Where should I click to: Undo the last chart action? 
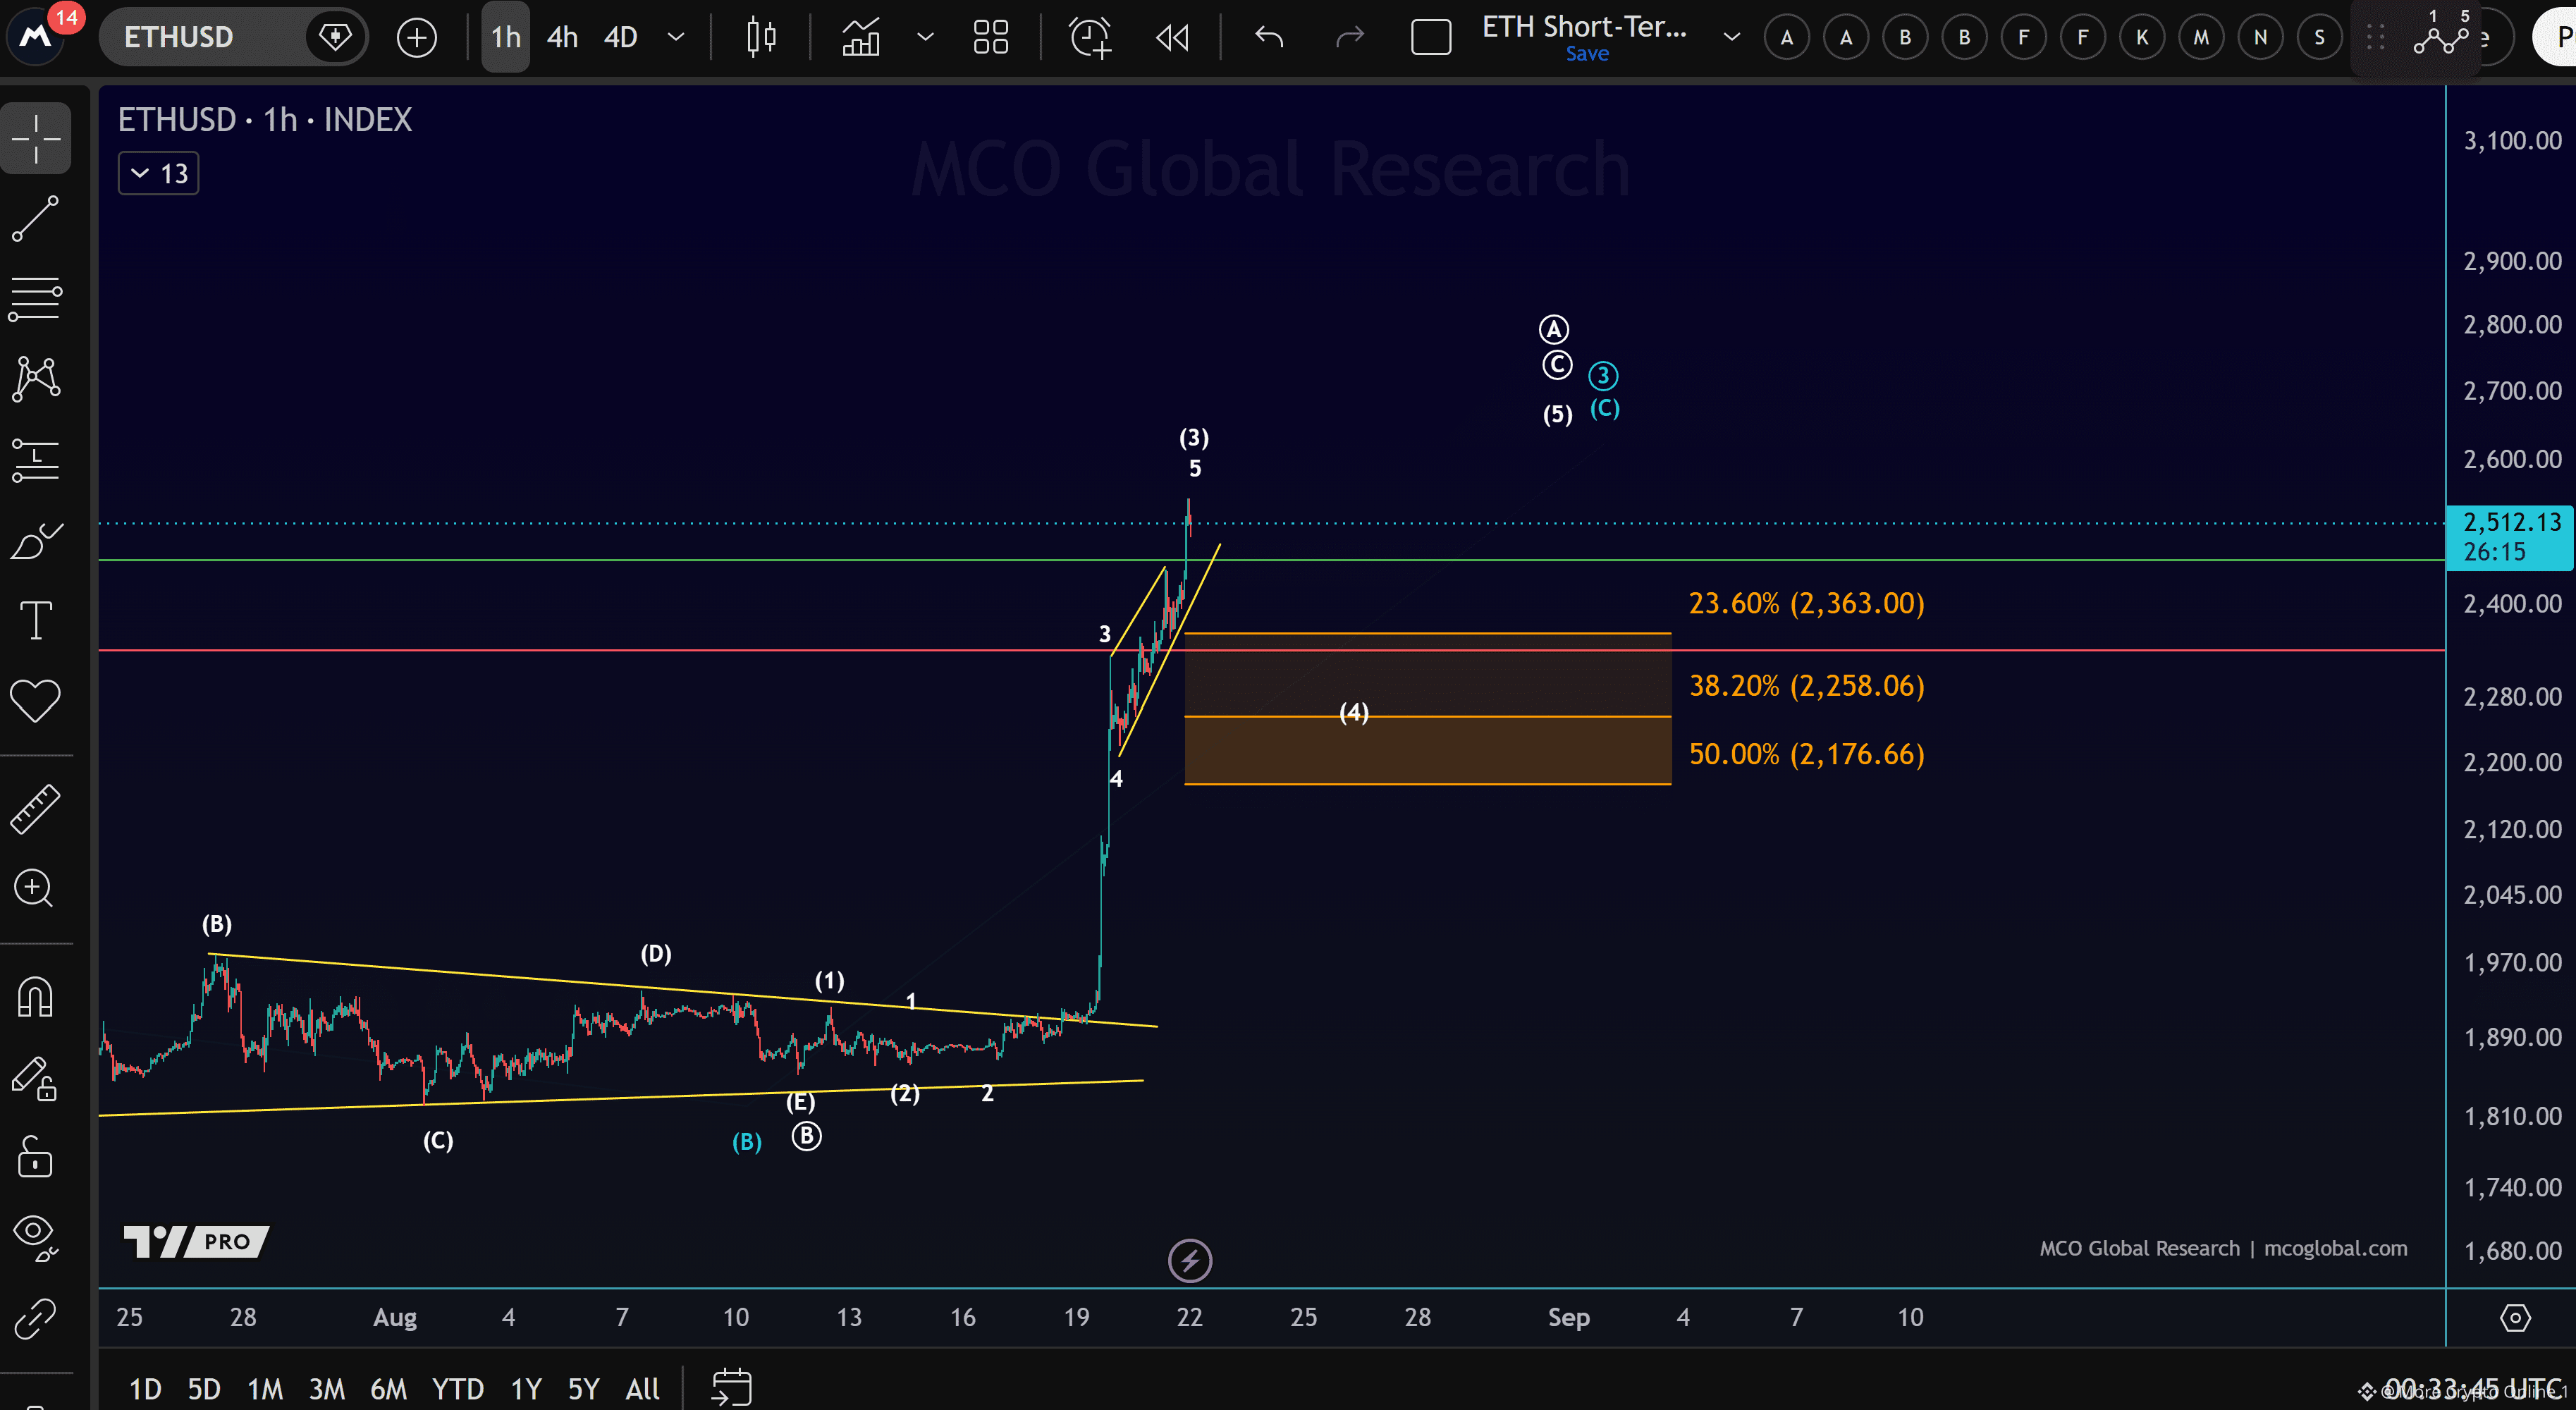pos(1269,38)
